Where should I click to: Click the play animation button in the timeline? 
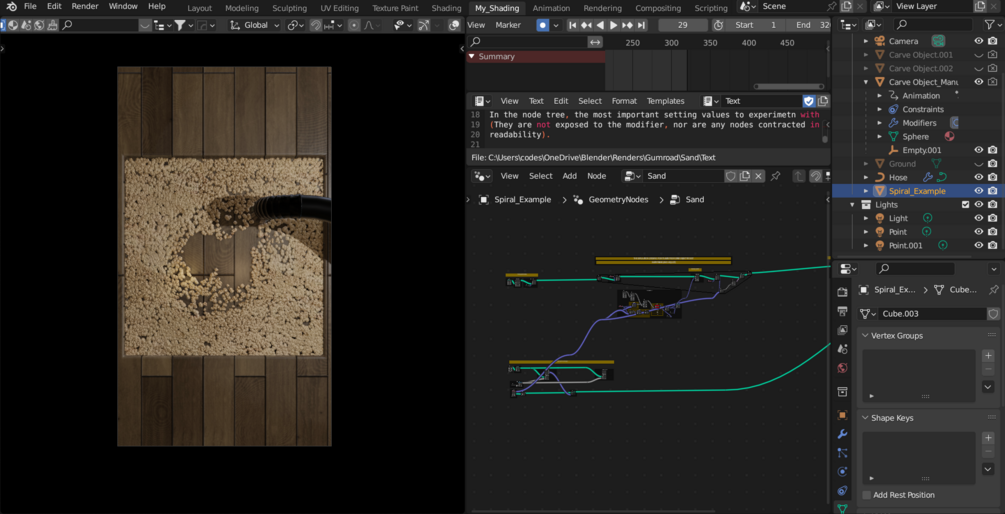pos(613,25)
